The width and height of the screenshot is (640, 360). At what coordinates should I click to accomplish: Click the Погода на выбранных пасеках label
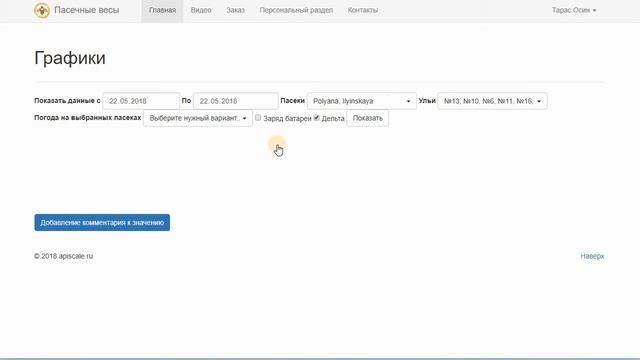(x=88, y=118)
